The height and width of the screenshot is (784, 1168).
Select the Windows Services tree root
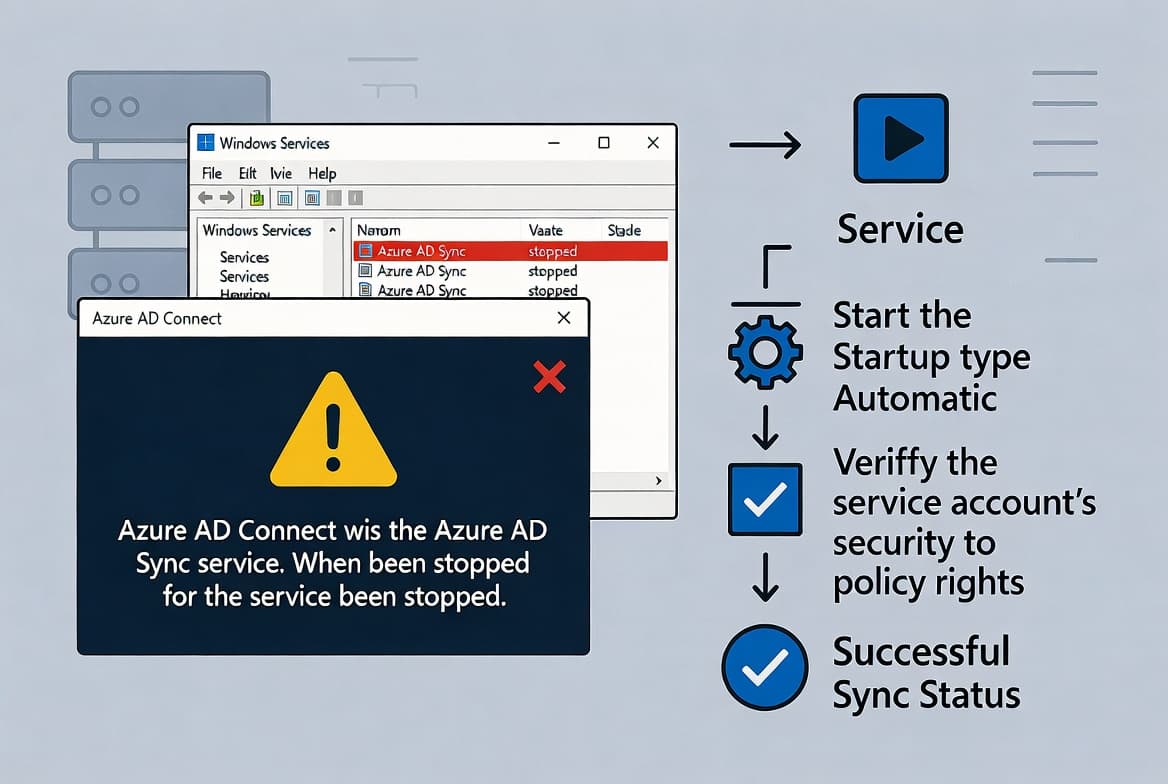coord(257,230)
